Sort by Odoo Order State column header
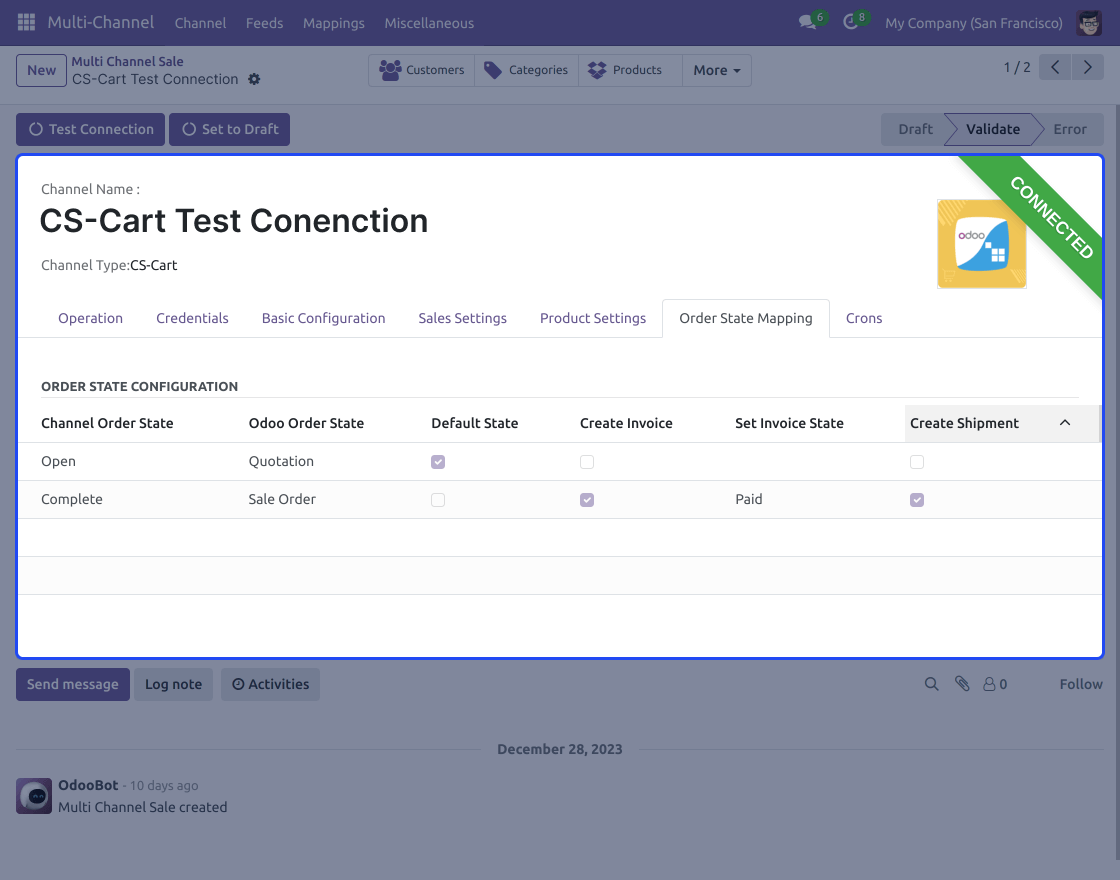 306,423
